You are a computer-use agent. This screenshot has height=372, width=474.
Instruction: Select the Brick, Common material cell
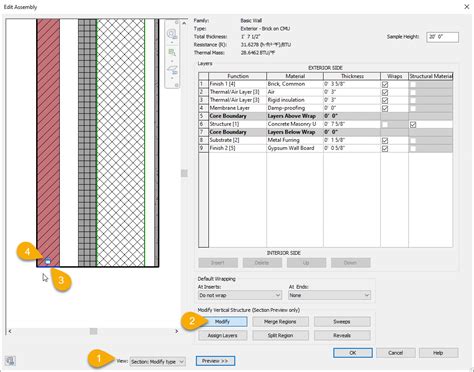coord(295,84)
